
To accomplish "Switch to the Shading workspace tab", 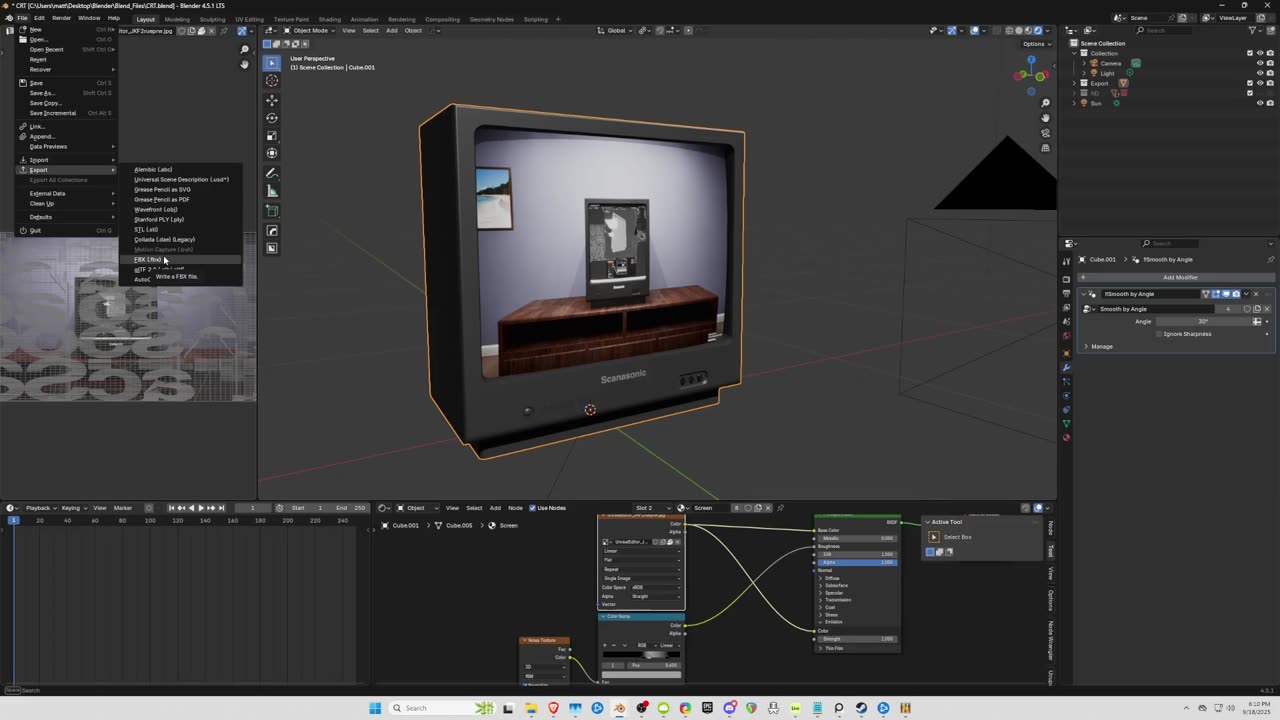I will (329, 19).
